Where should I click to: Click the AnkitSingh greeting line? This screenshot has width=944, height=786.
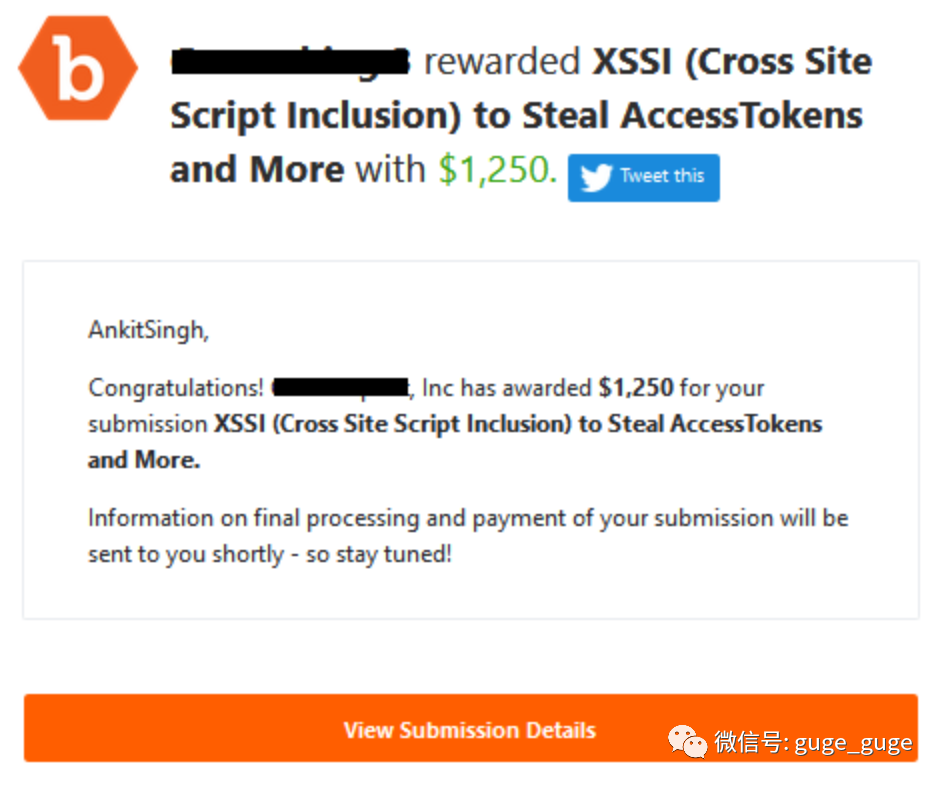coord(149,330)
